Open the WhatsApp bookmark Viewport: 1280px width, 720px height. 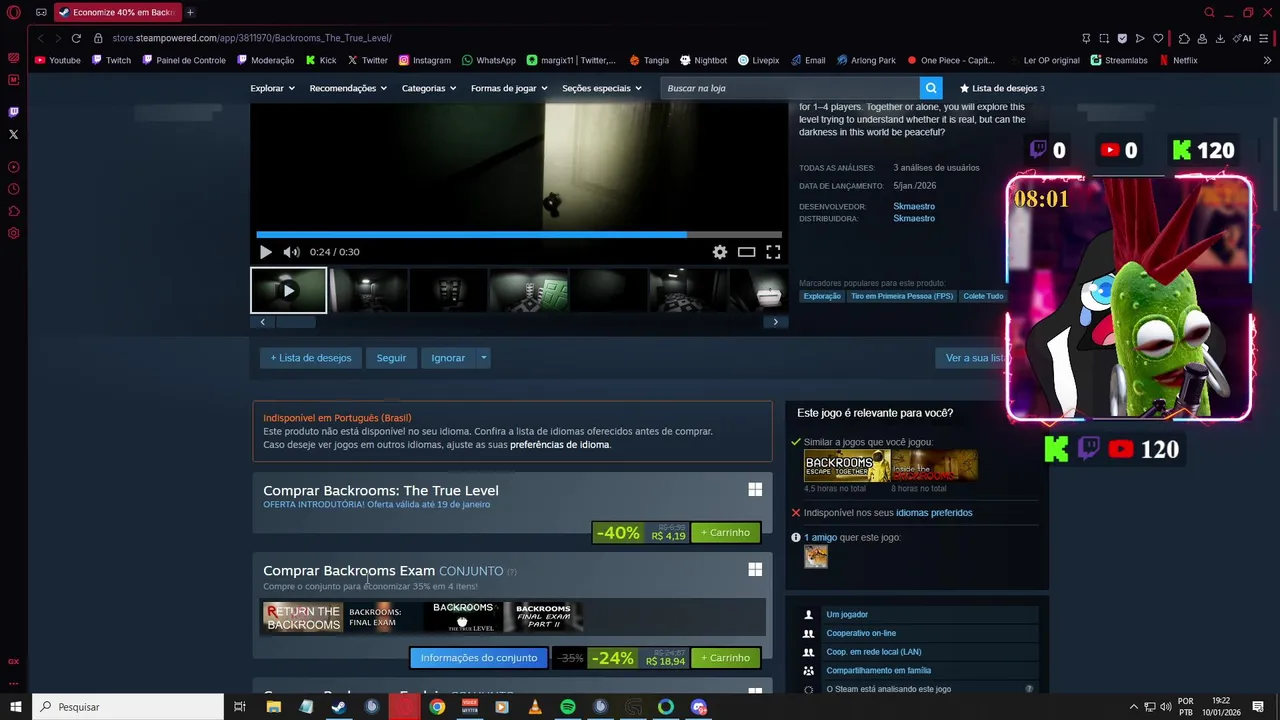pos(489,60)
